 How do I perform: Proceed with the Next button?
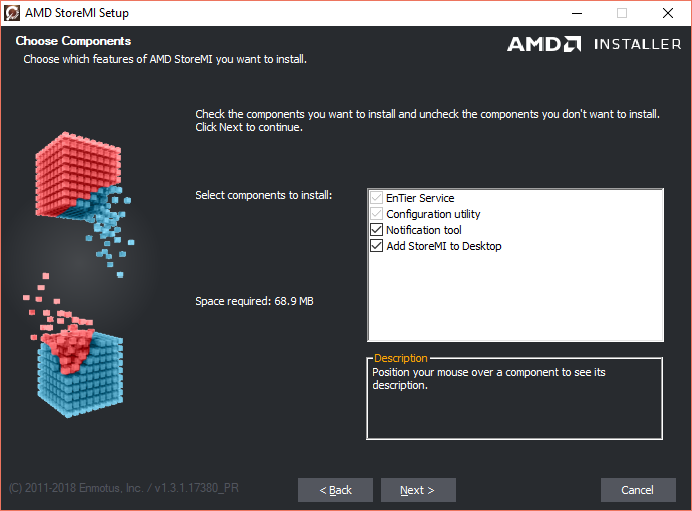tap(418, 490)
